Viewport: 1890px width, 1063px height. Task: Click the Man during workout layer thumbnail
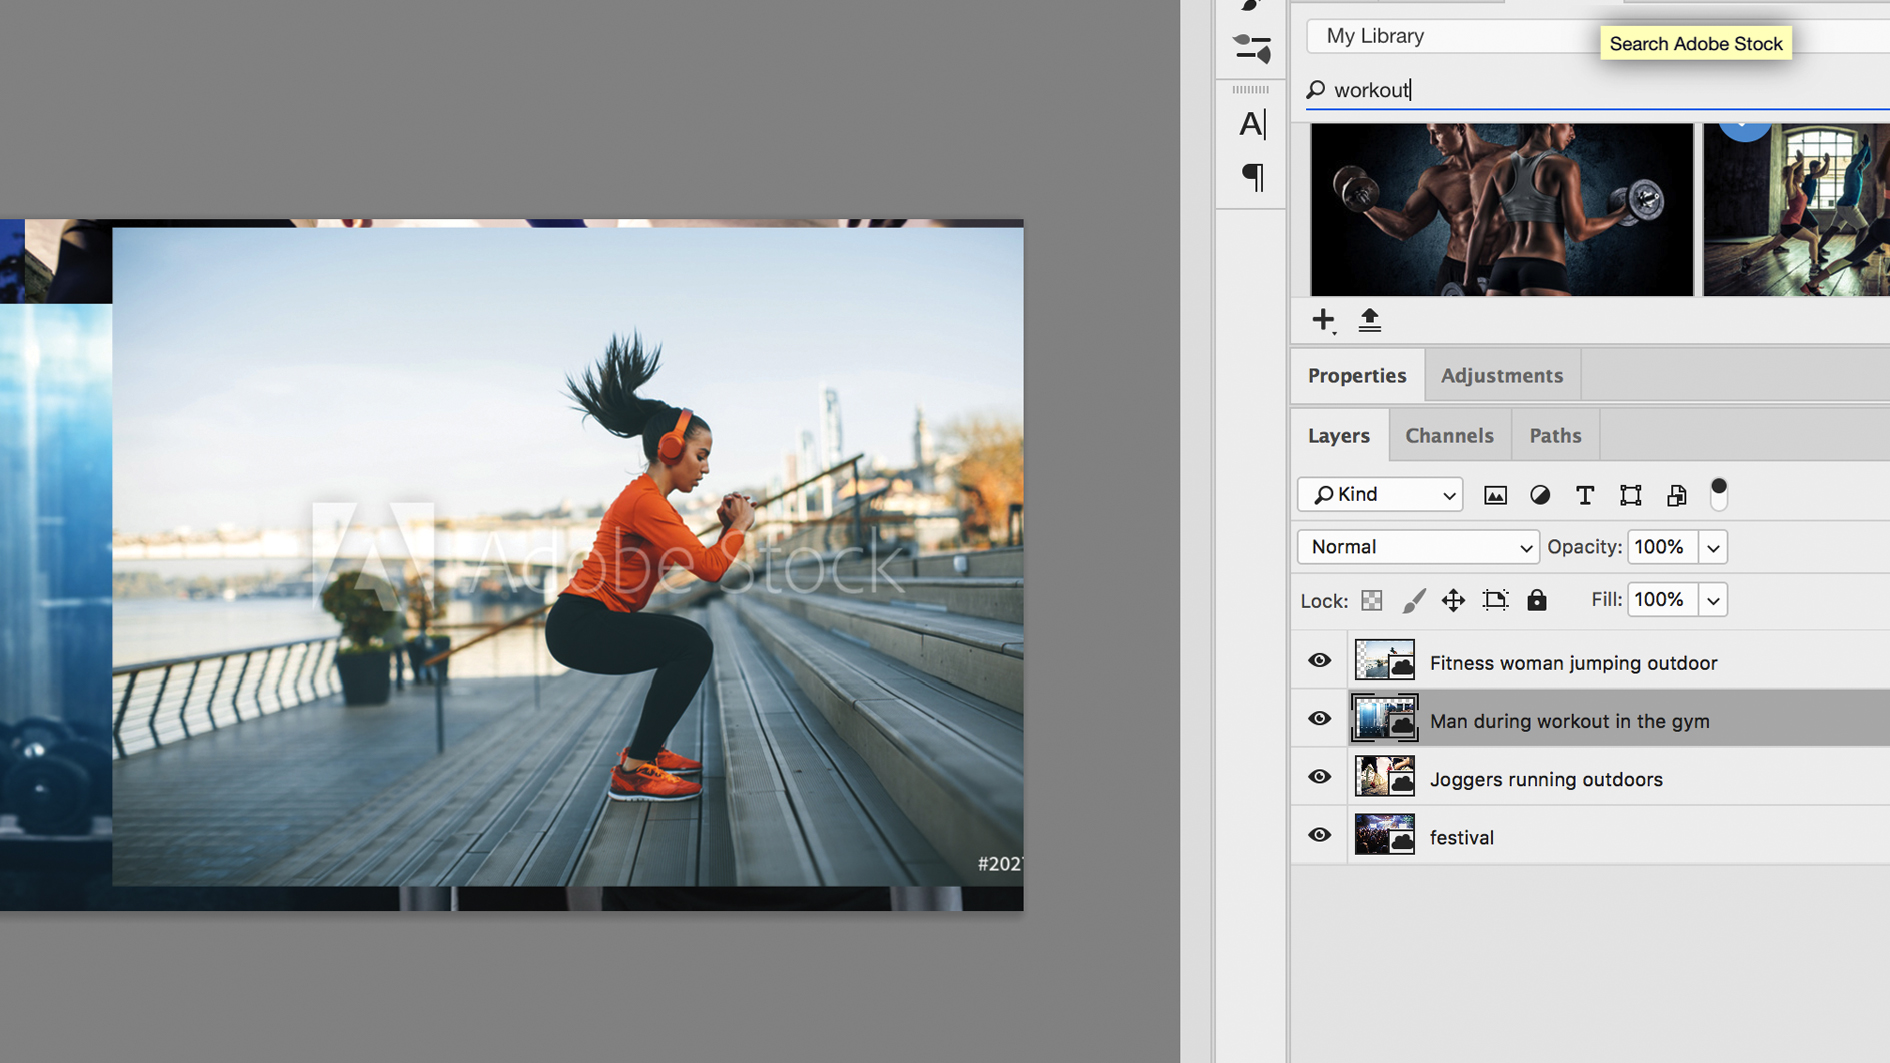coord(1385,719)
